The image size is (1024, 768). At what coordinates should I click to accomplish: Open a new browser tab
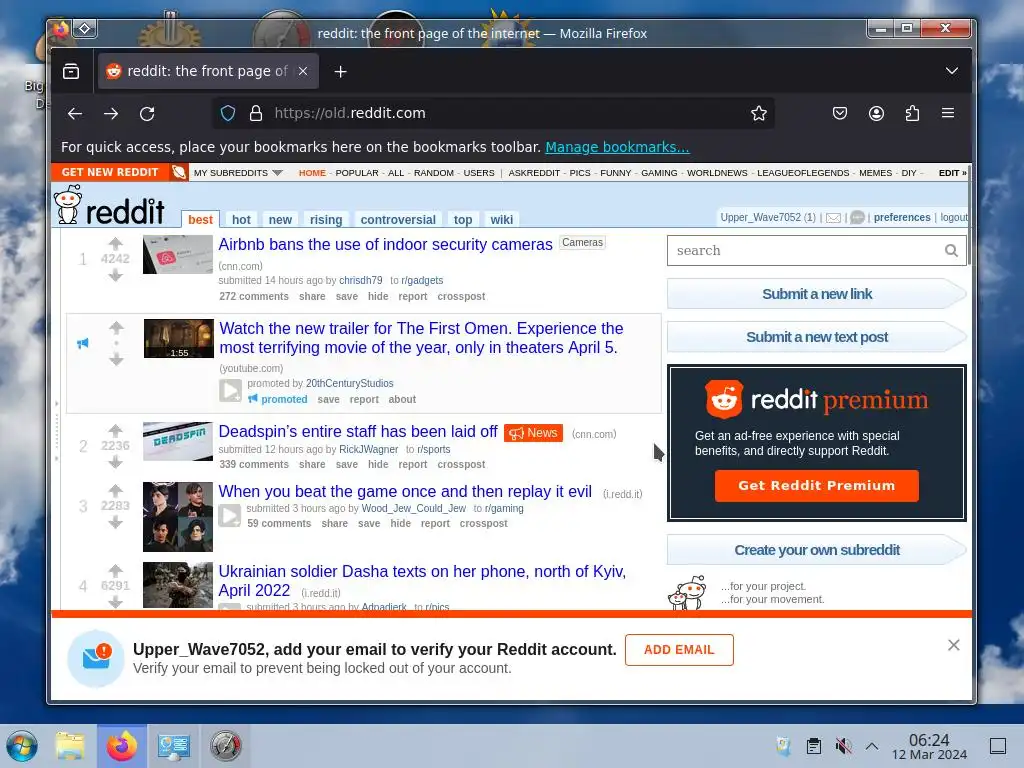pos(340,71)
